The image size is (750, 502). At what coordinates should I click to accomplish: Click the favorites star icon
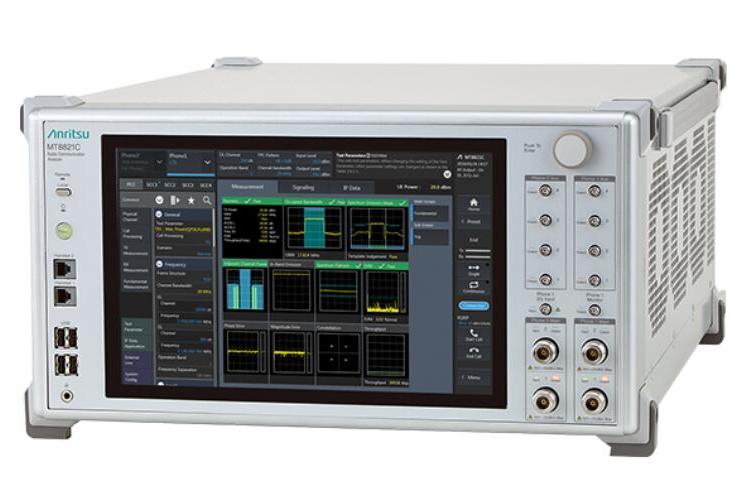pos(192,200)
